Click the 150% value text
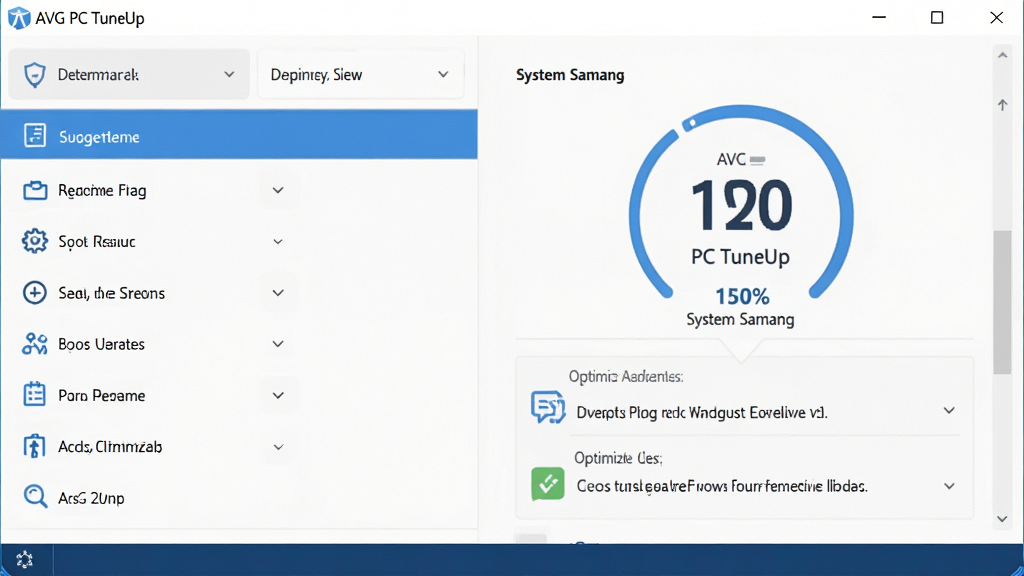The image size is (1024, 576). (x=742, y=296)
